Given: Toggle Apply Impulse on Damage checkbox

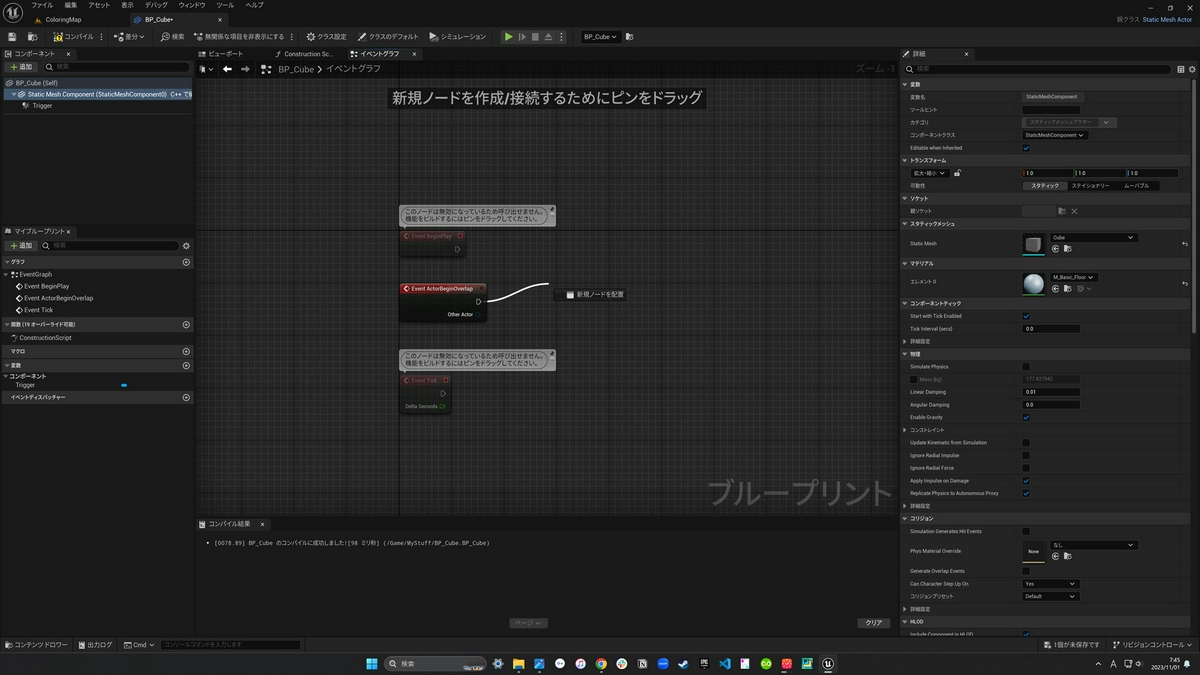Looking at the screenshot, I should [1026, 480].
